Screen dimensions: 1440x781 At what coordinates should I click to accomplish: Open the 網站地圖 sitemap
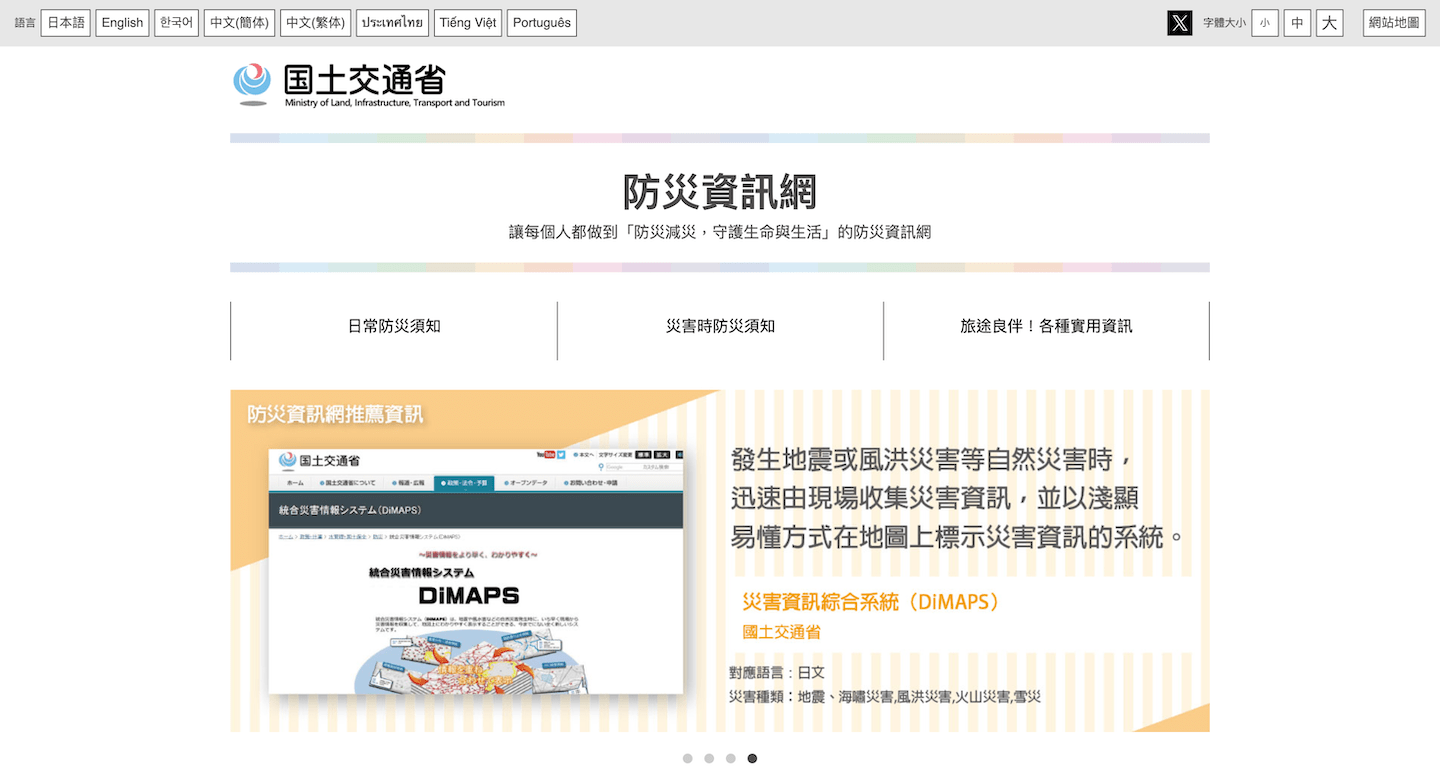point(1394,23)
